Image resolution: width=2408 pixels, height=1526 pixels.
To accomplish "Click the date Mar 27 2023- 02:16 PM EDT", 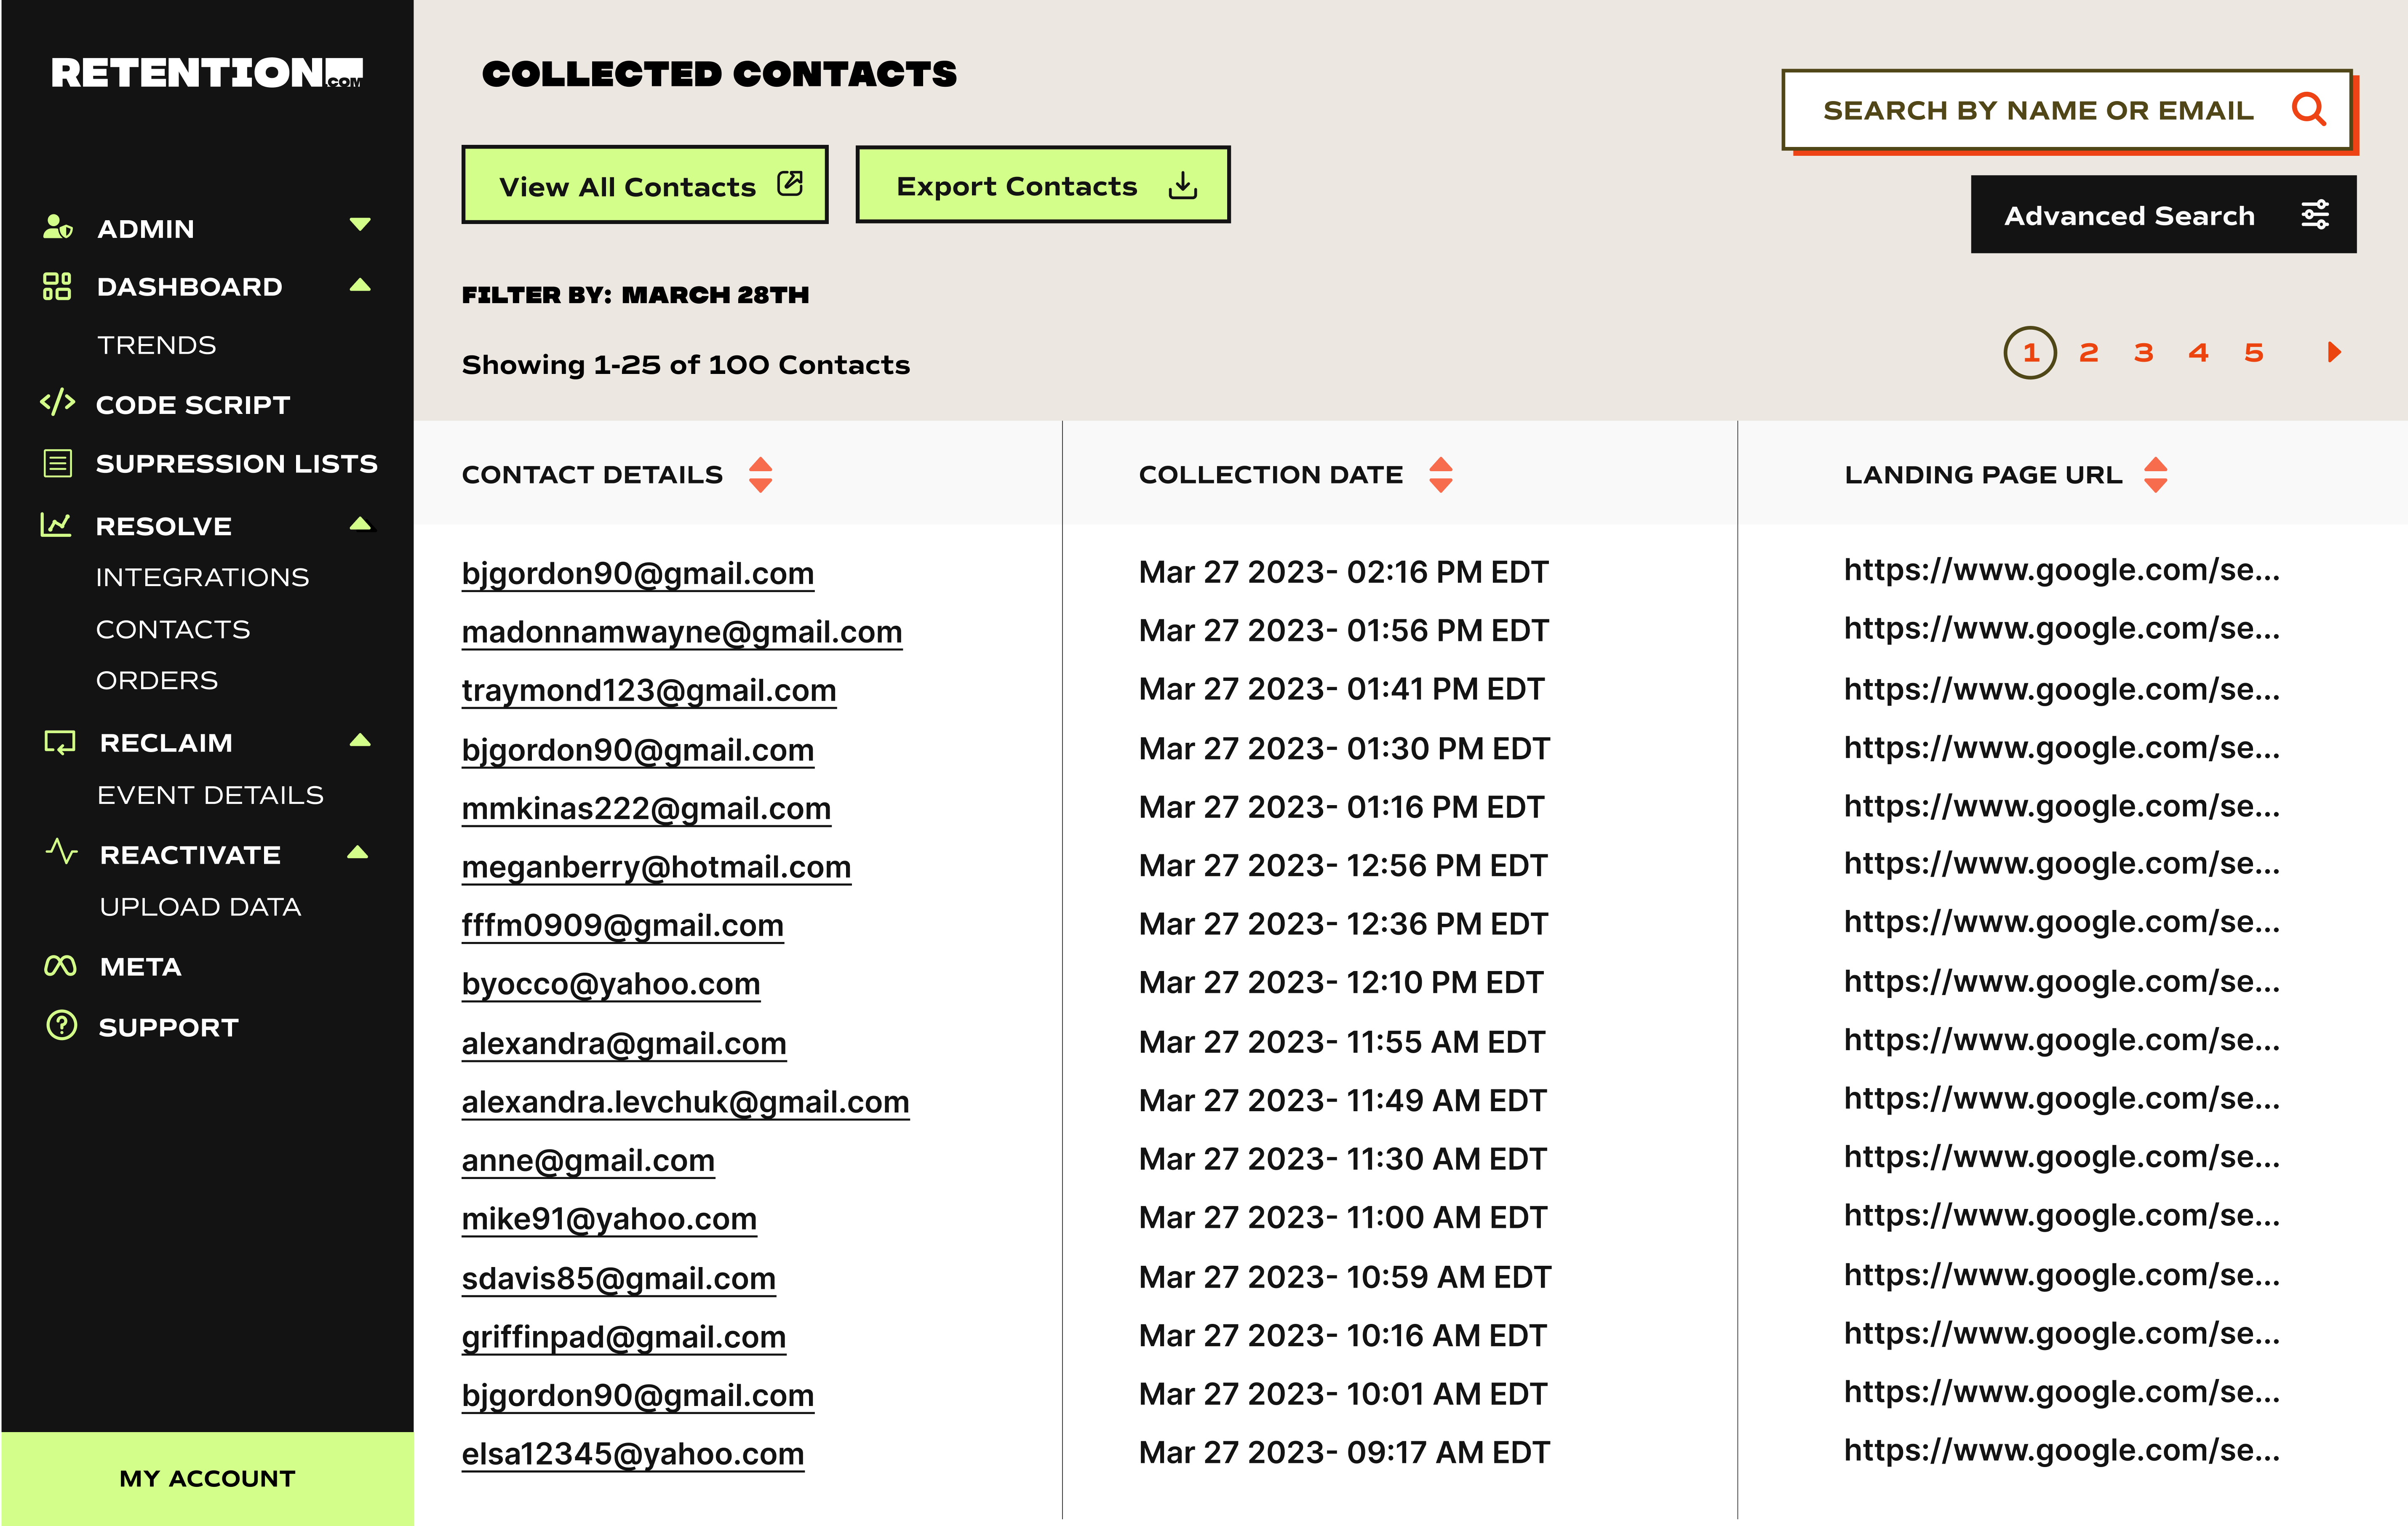I will 1344,572.
